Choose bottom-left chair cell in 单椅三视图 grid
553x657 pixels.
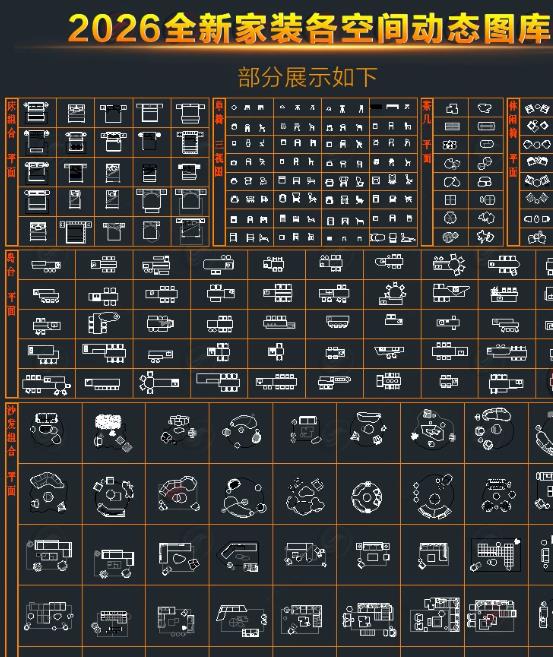[248, 238]
